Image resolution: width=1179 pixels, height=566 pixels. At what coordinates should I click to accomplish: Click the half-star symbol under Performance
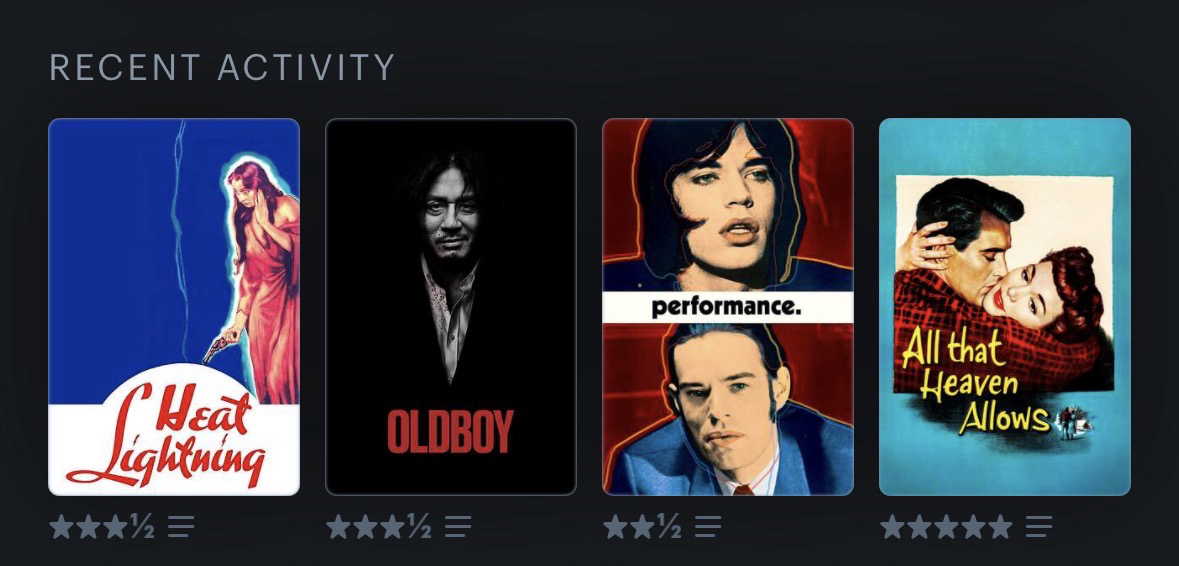(669, 526)
